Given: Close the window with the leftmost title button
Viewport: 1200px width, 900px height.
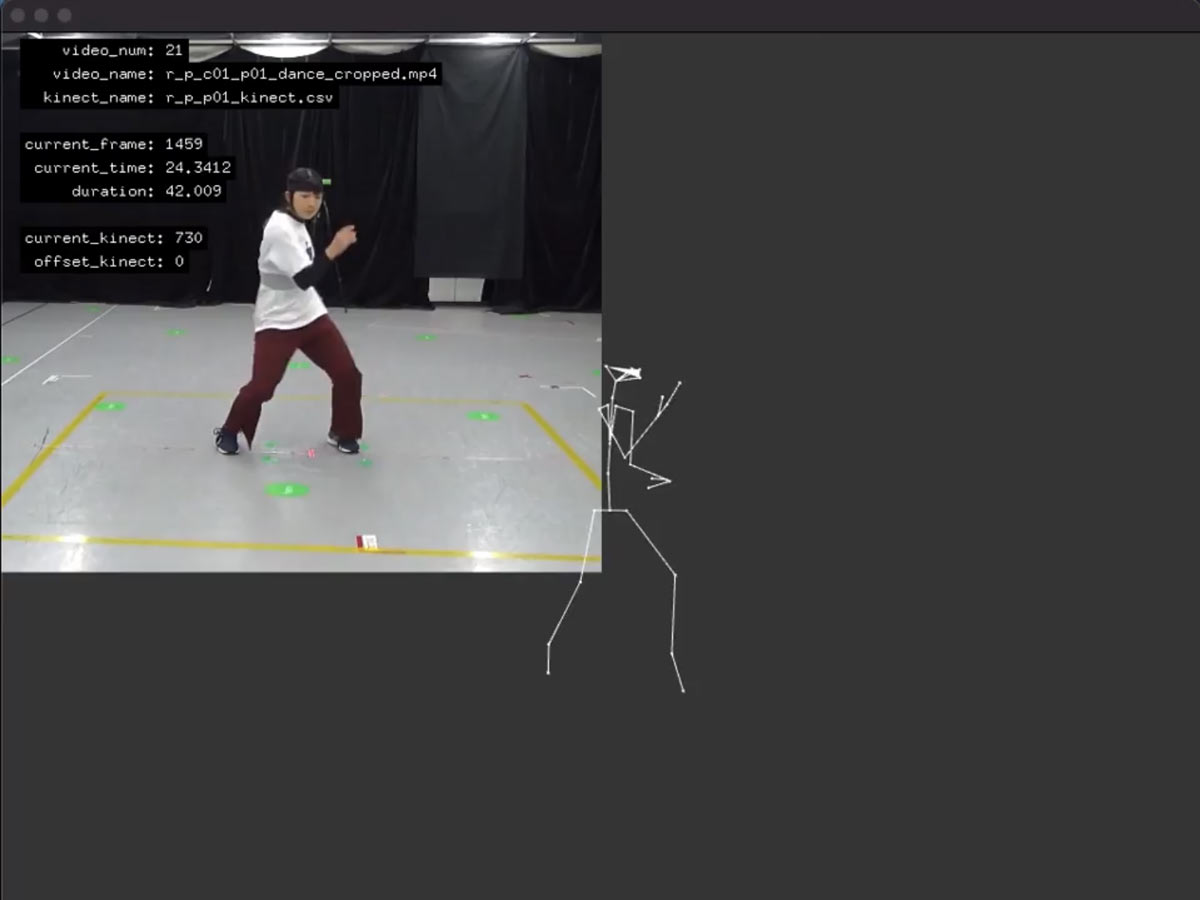Looking at the screenshot, I should click(17, 15).
